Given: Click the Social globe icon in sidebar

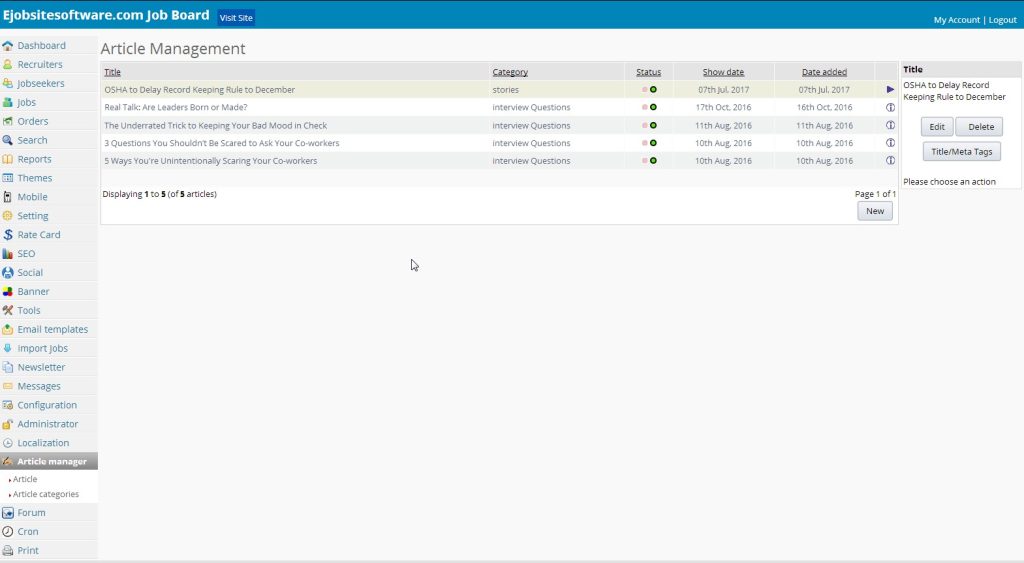Looking at the screenshot, I should 8,273.
